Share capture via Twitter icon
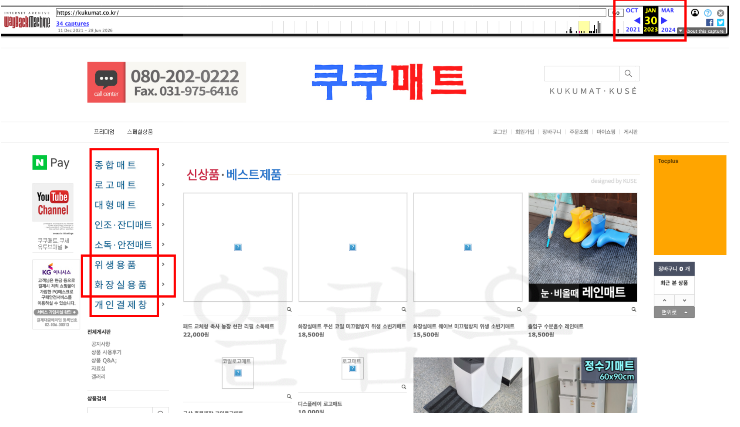This screenshot has height=427, width=740. tap(720, 22)
